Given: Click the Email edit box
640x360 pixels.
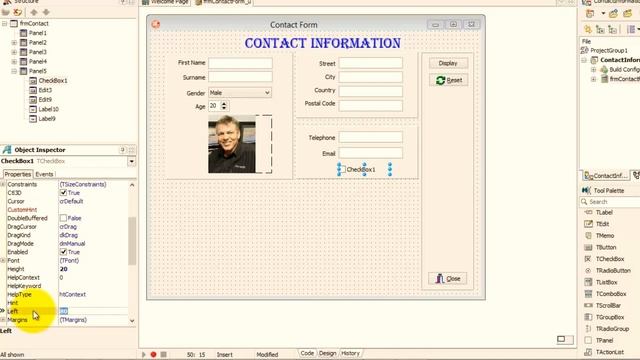Looking at the screenshot, I should (x=371, y=153).
